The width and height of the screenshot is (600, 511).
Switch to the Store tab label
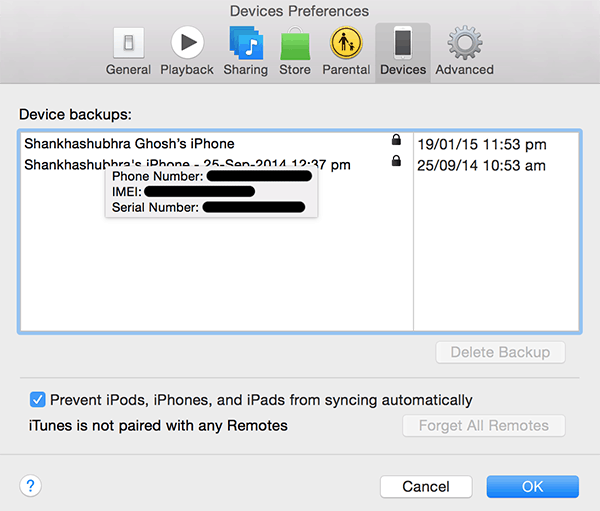295,70
